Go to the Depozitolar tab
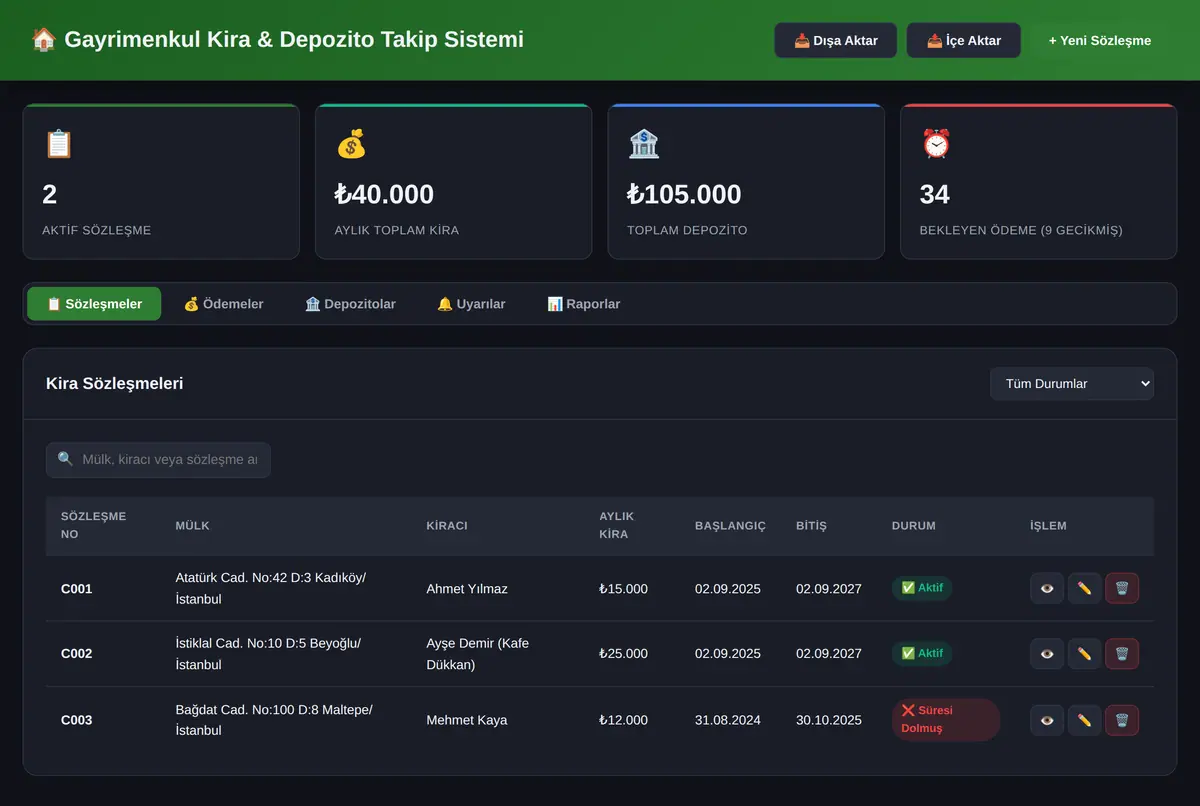Screen dimensions: 1200x806 pos(350,304)
